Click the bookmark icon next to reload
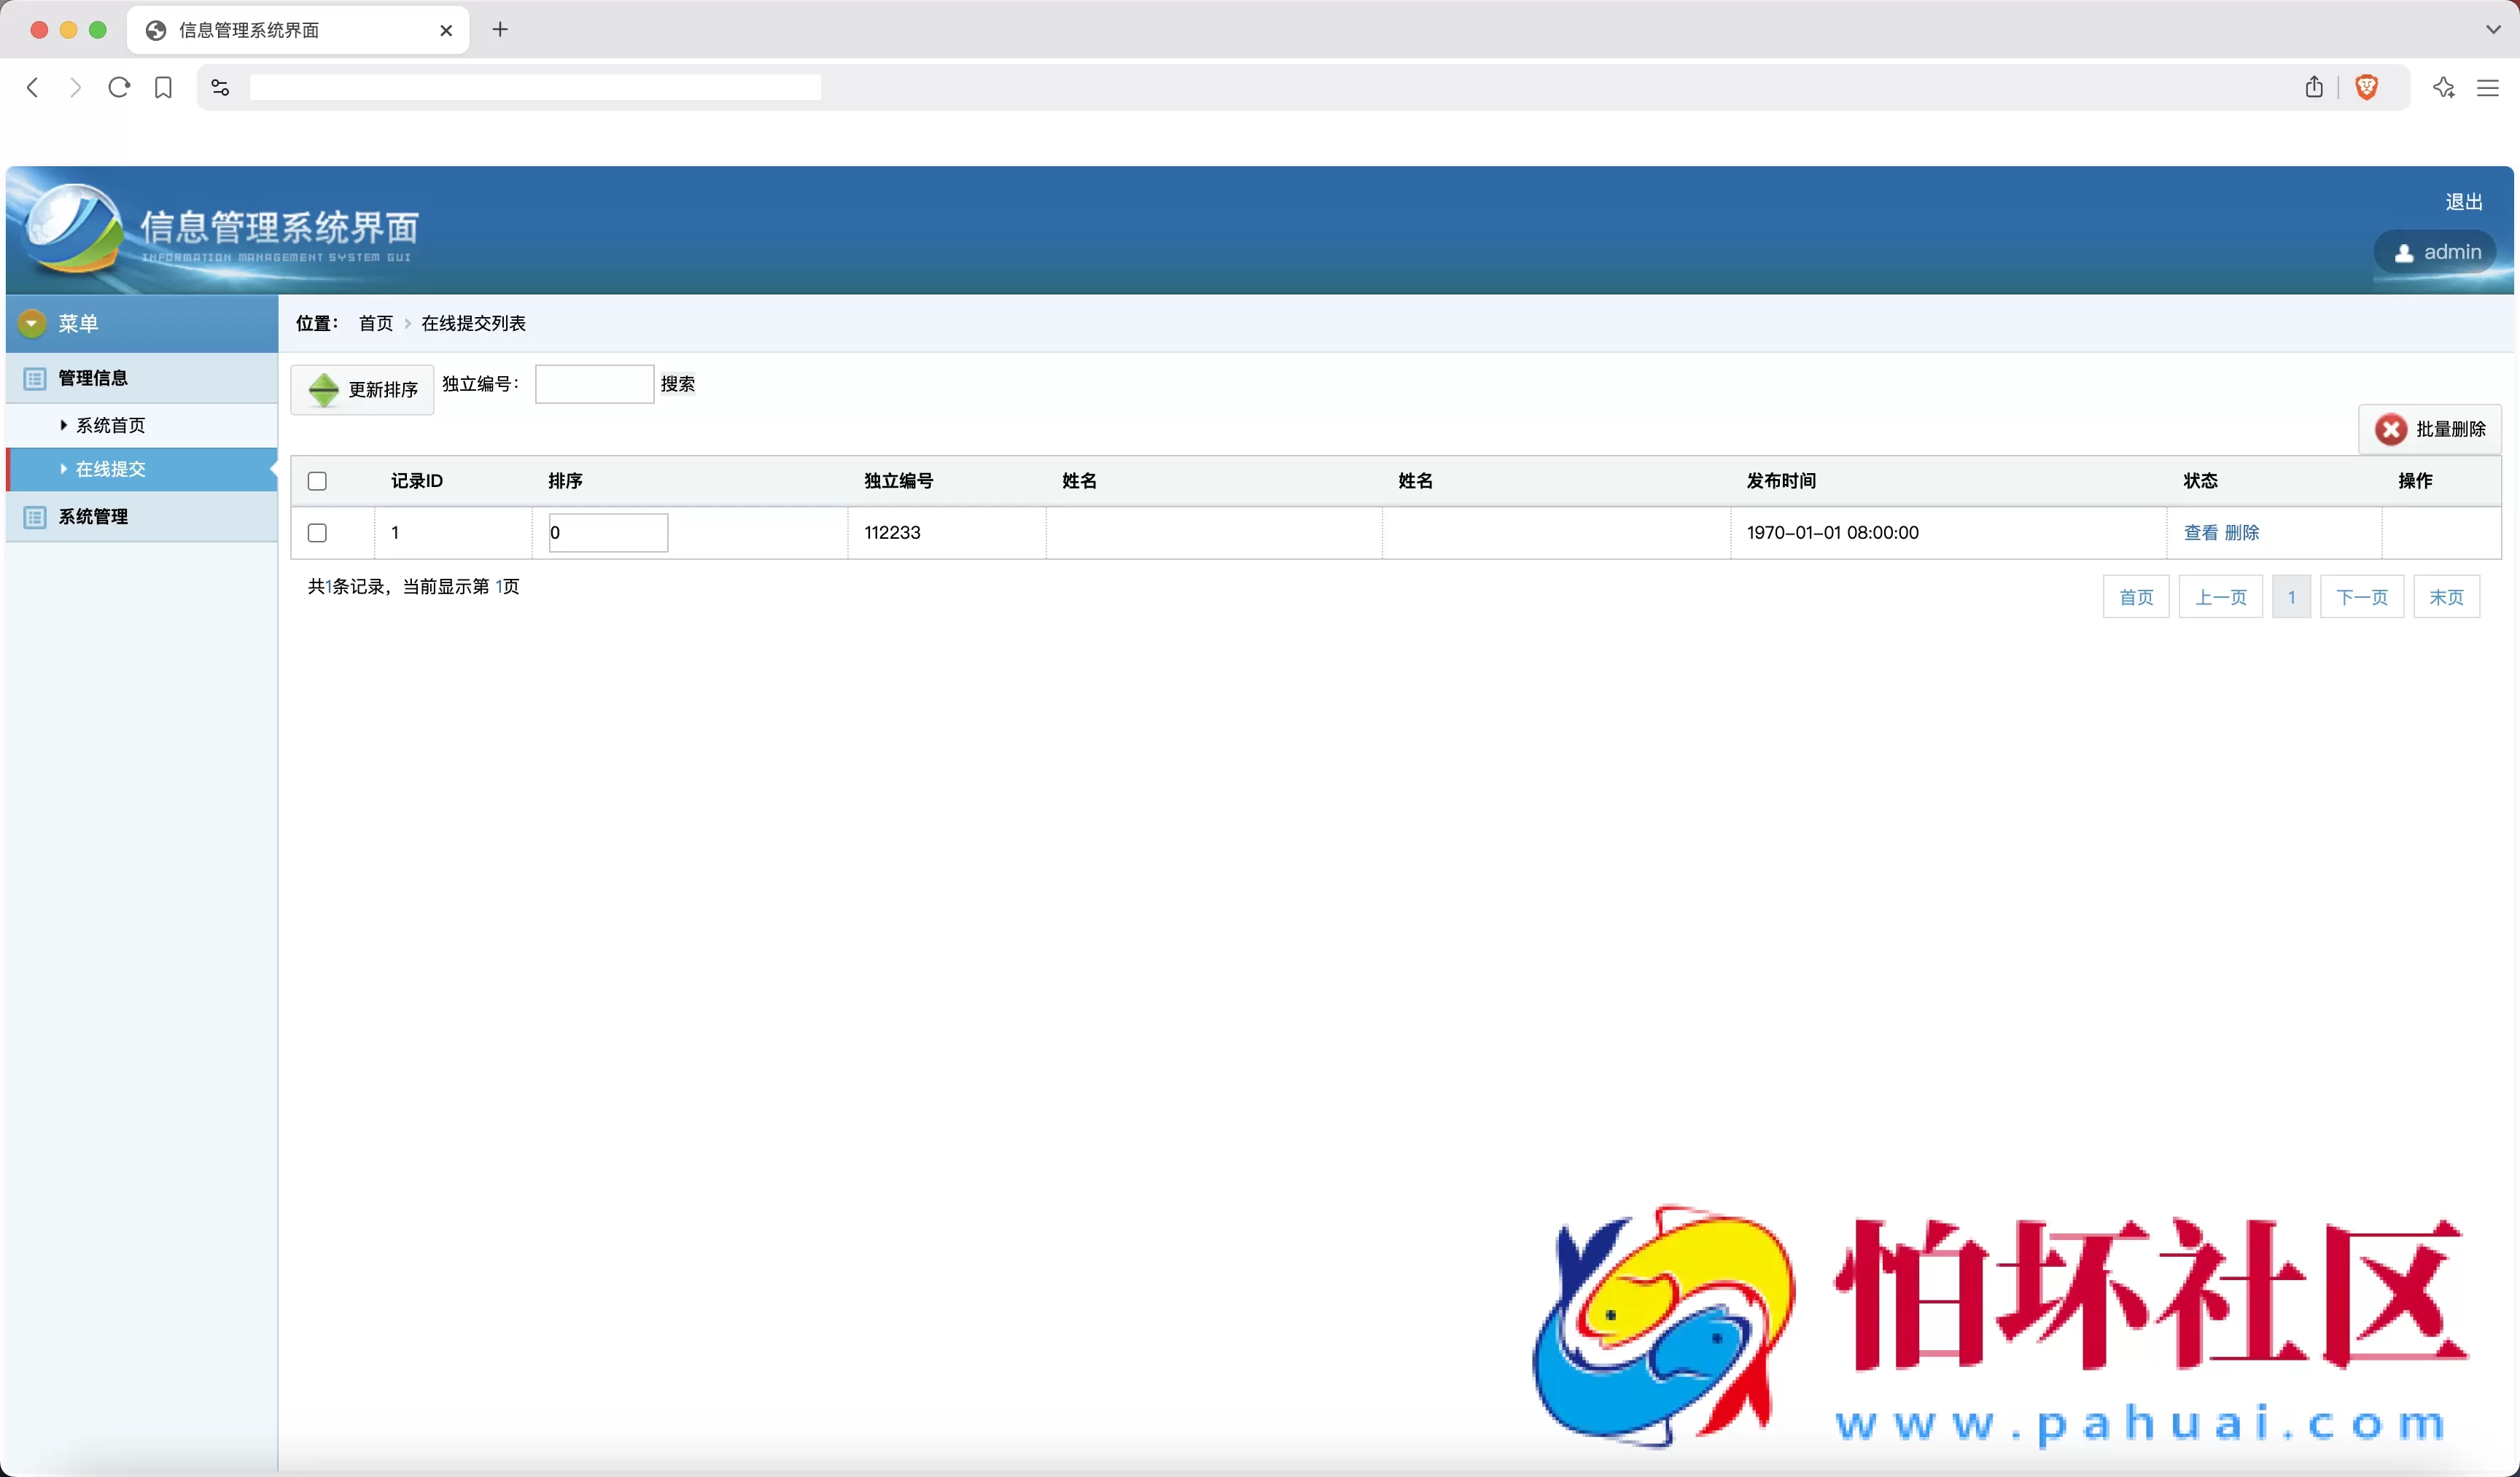This screenshot has height=1477, width=2520. [x=163, y=87]
